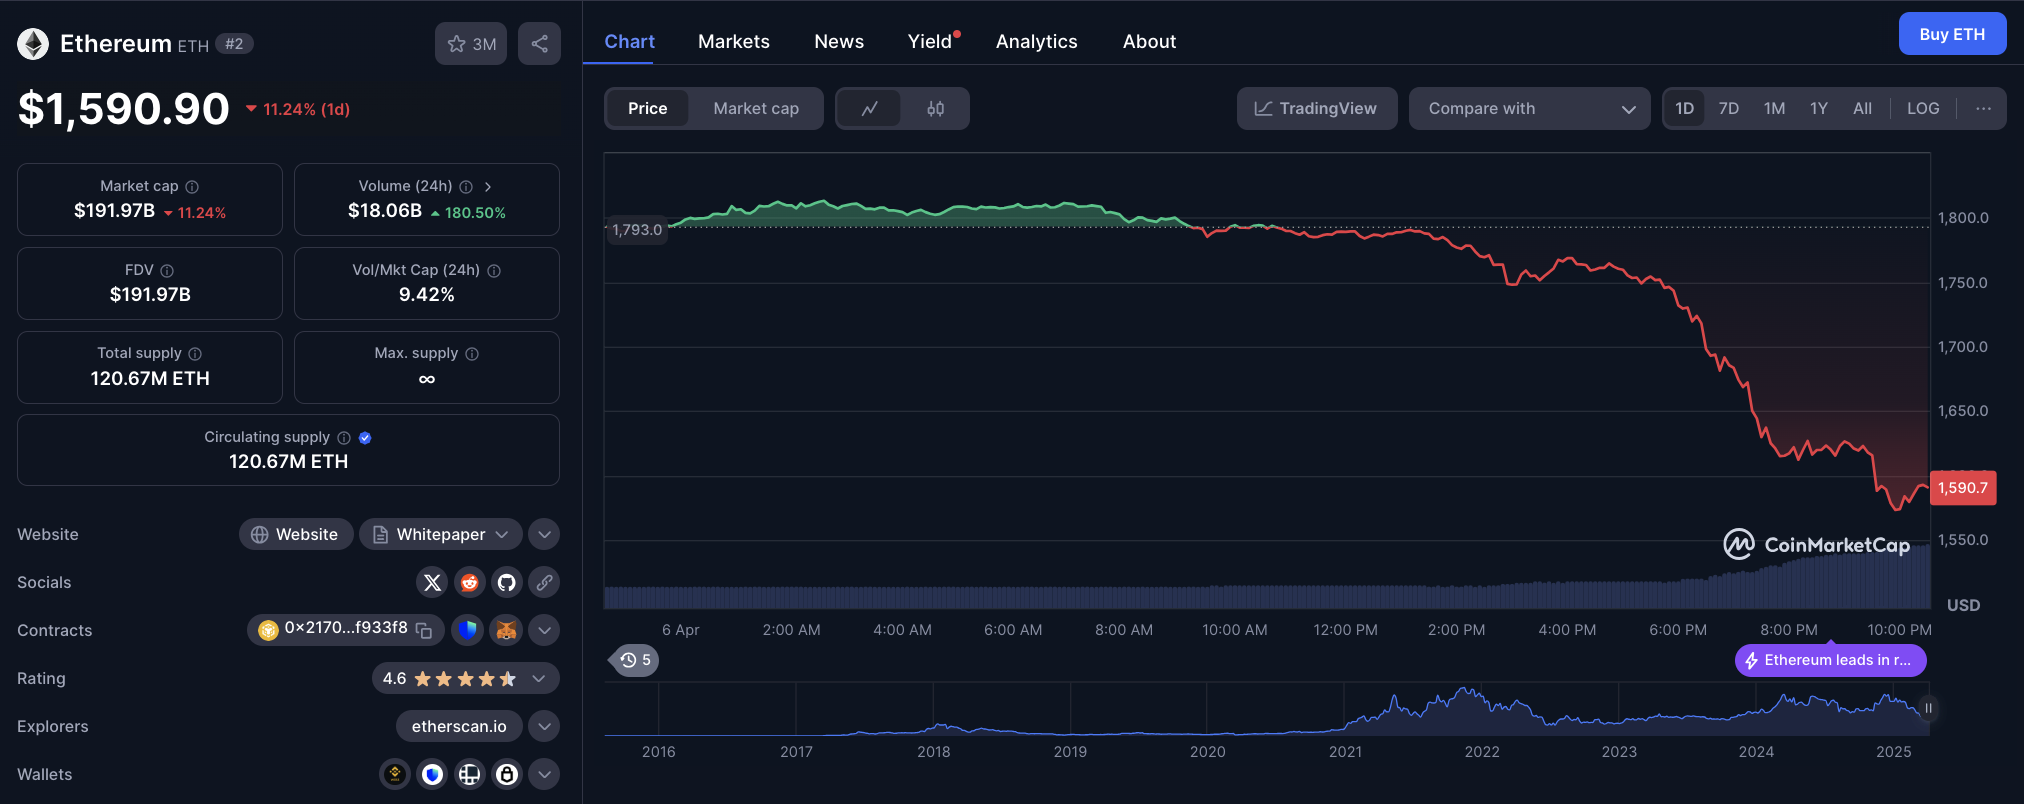The width and height of the screenshot is (2024, 804).
Task: Switch chart to candlestick view
Action: point(935,109)
